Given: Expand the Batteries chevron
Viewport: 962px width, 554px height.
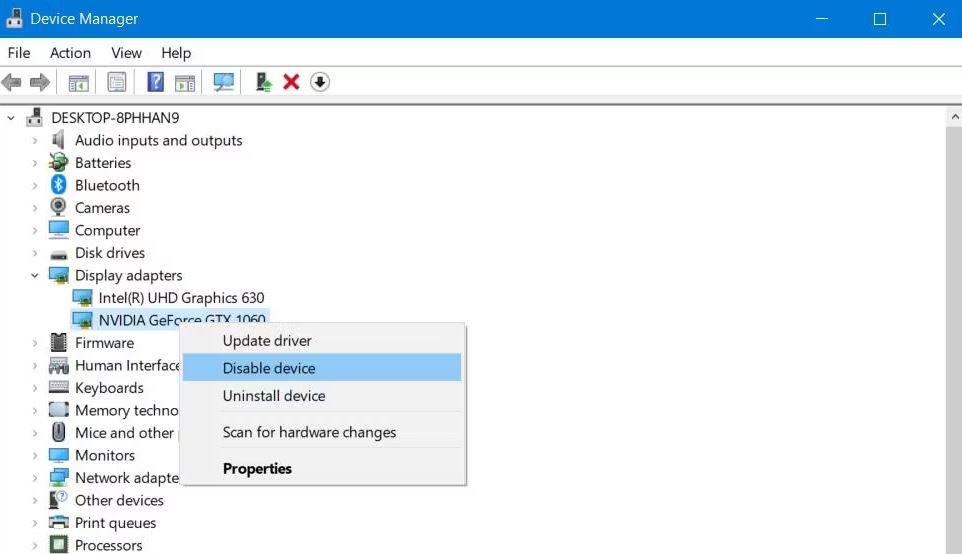Looking at the screenshot, I should coord(35,163).
